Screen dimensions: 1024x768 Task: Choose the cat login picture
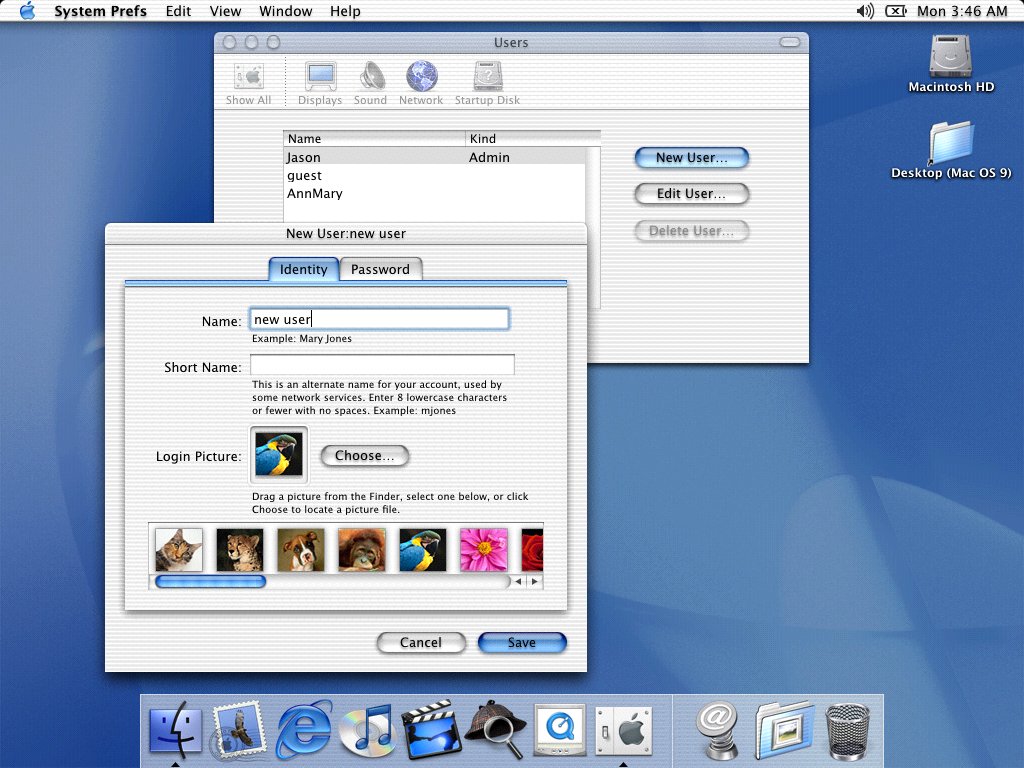point(179,550)
